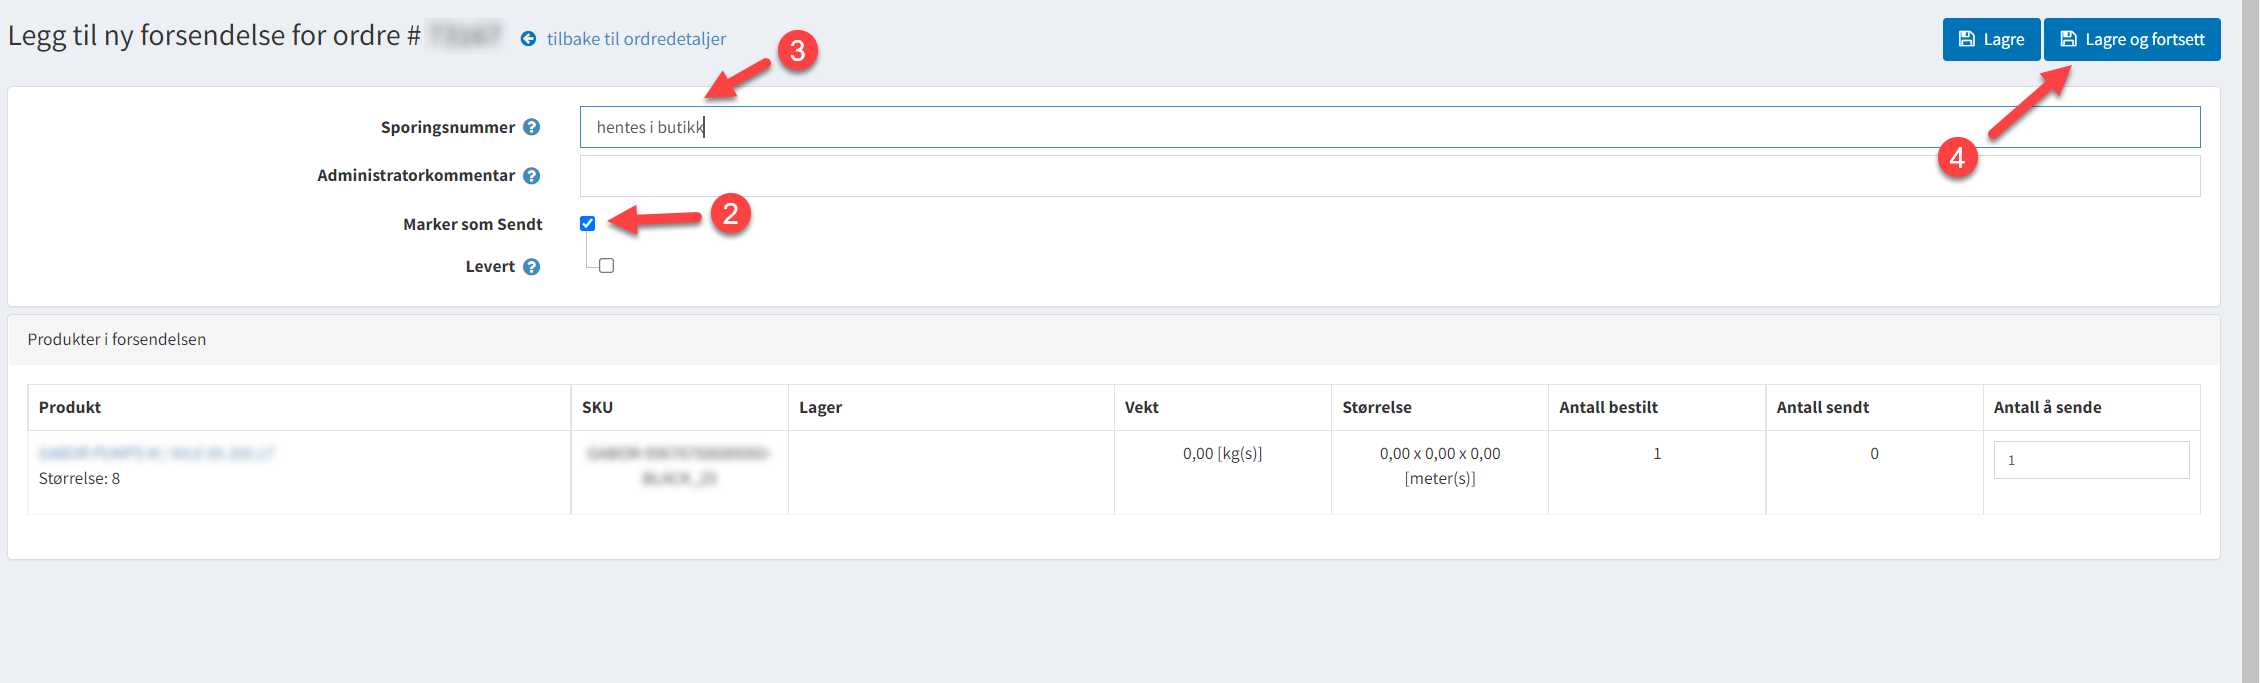Image resolution: width=2260 pixels, height=683 pixels.
Task: Focus the Sporingsnummer text field
Action: tap(1389, 127)
